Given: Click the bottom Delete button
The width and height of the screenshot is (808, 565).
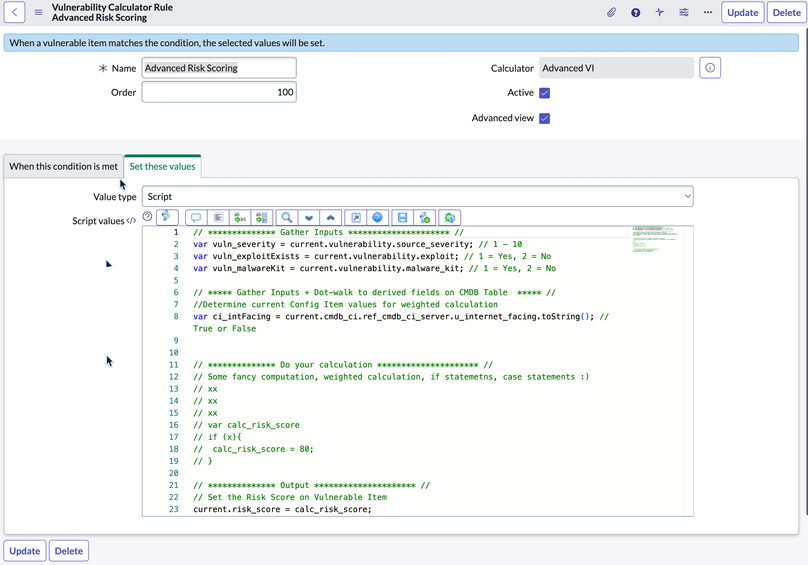Looking at the screenshot, I should tap(69, 551).
